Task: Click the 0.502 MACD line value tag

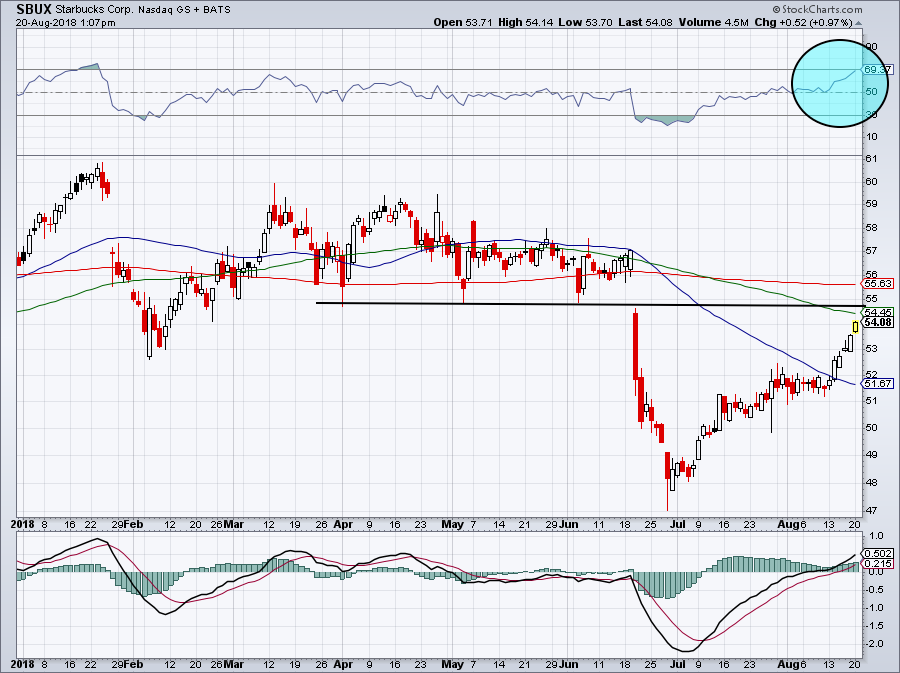Action: (878, 554)
